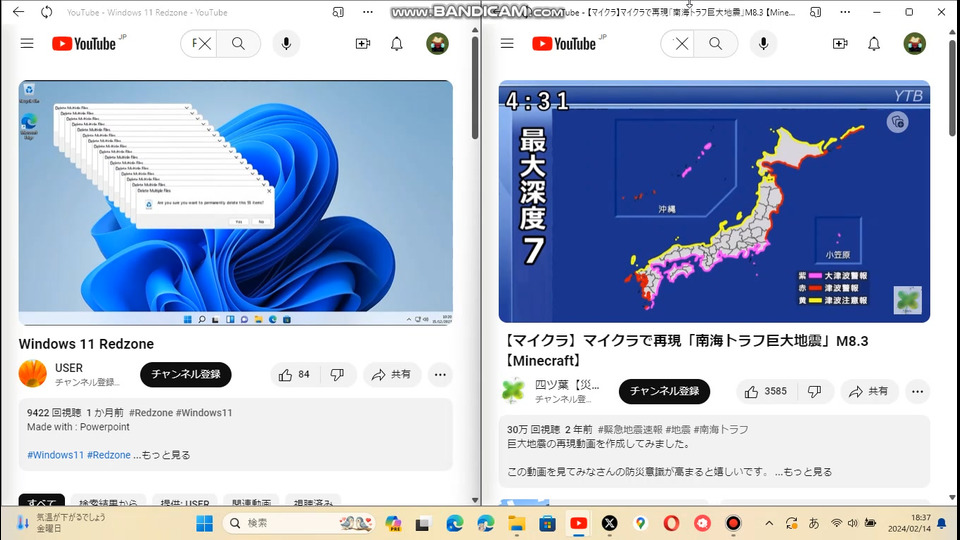Image resolution: width=960 pixels, height=540 pixels.
Task: Open the left window's three-dot app menu
Action: pos(367,12)
